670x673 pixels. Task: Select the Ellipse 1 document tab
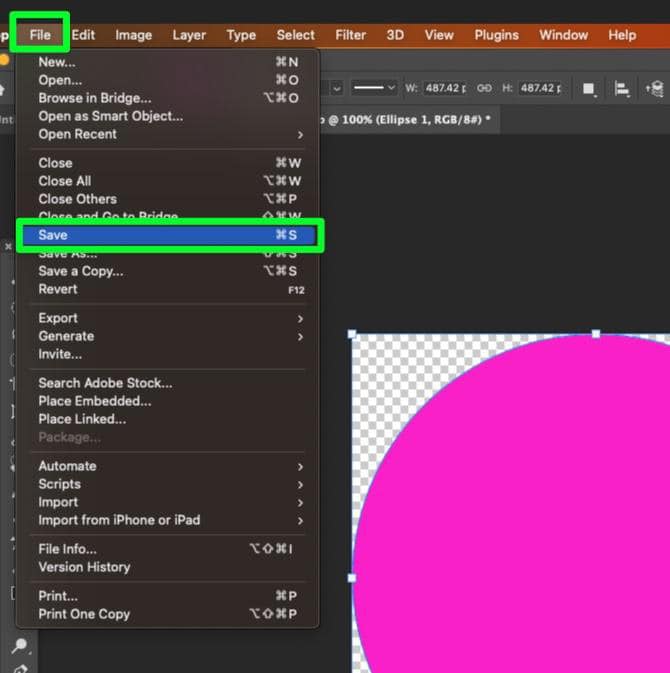click(410, 120)
